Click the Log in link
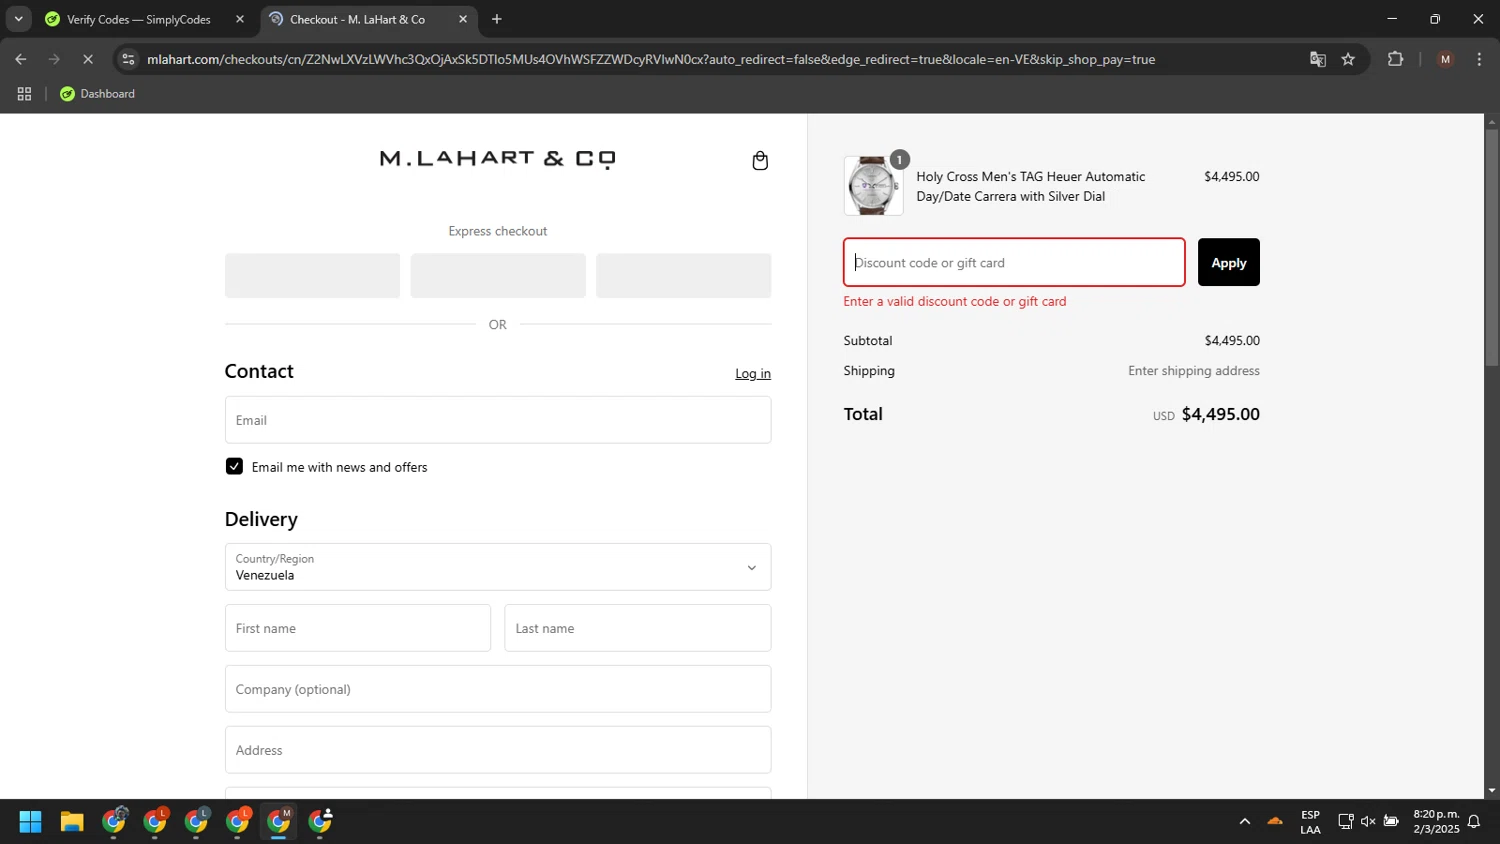Viewport: 1500px width, 844px height. tap(753, 374)
